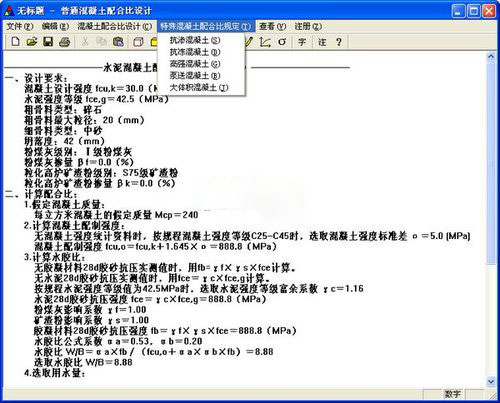Print using the printer icon
This screenshot has height=403, width=500.
[65, 42]
